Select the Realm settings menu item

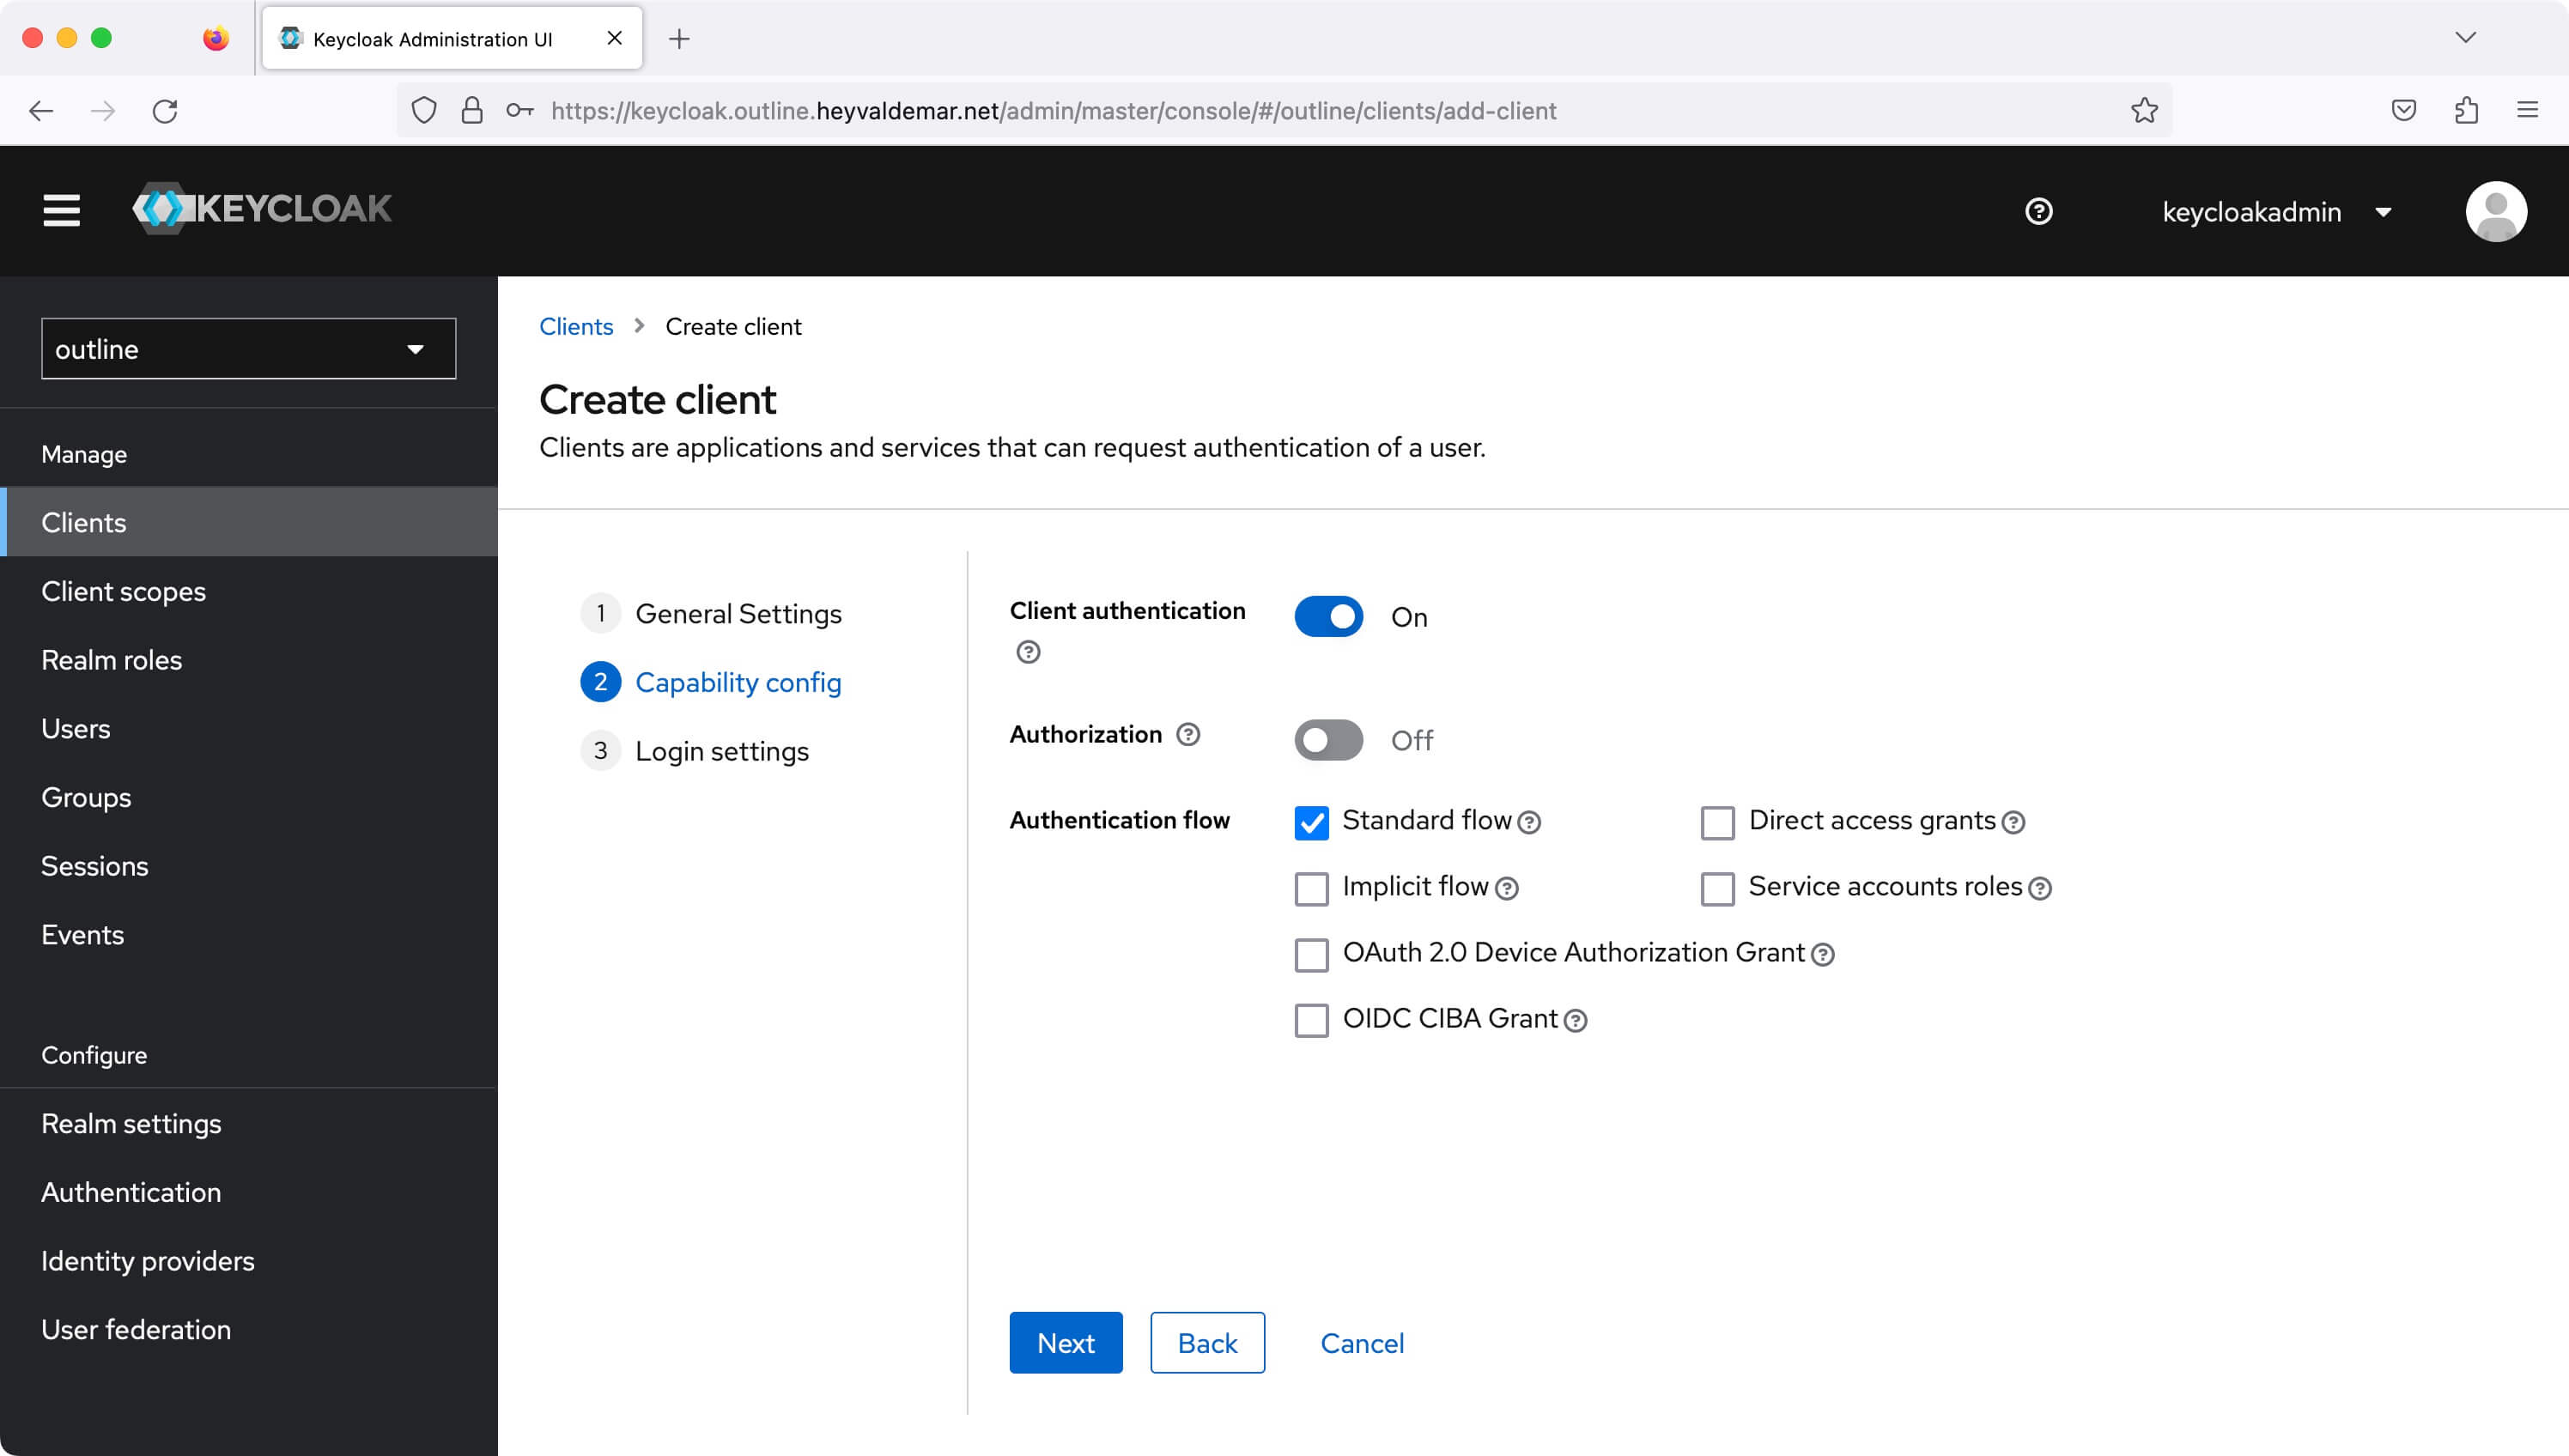tap(132, 1122)
